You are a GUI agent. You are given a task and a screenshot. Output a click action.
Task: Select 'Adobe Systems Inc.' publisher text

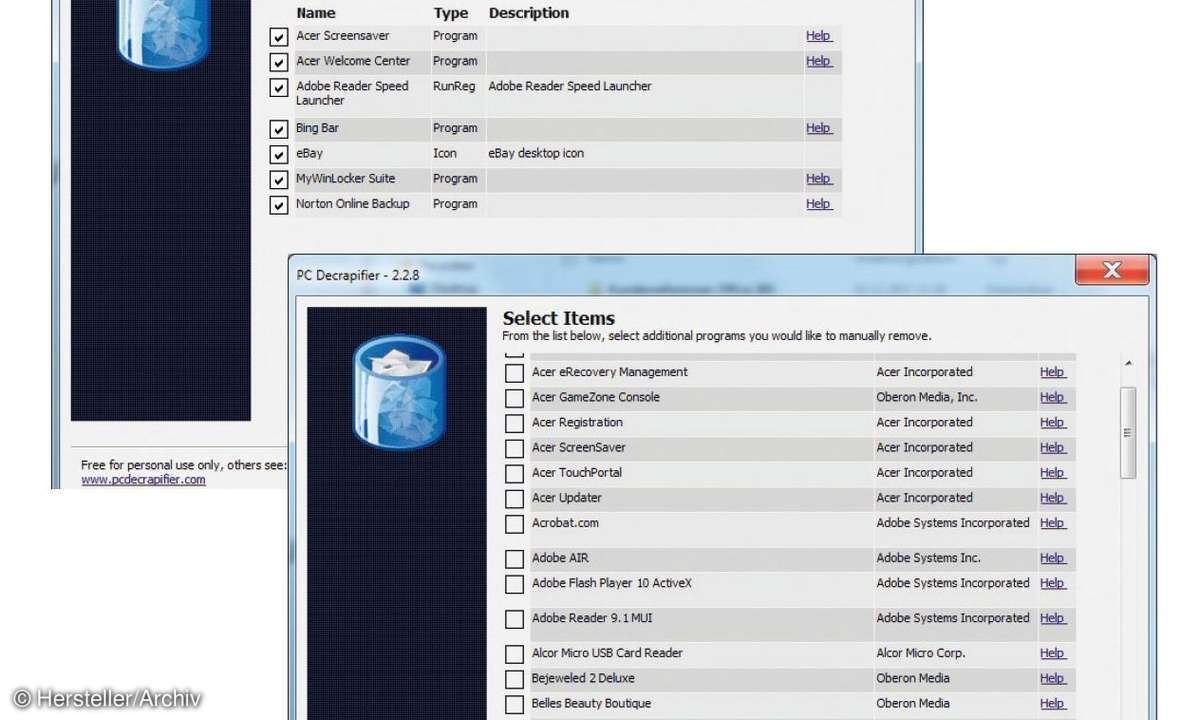(928, 557)
